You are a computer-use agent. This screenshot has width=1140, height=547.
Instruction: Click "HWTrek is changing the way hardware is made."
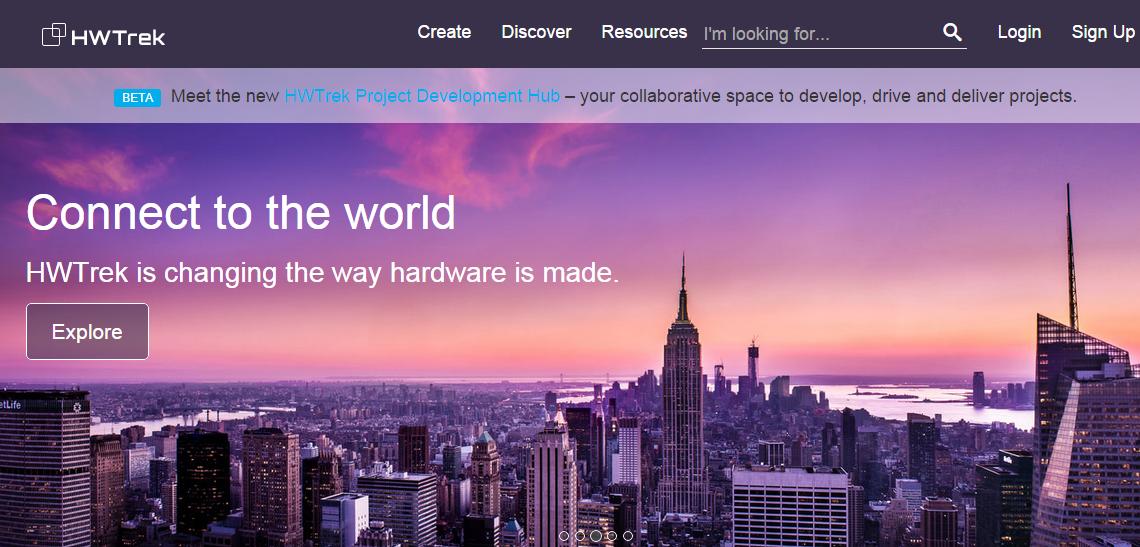pos(323,273)
